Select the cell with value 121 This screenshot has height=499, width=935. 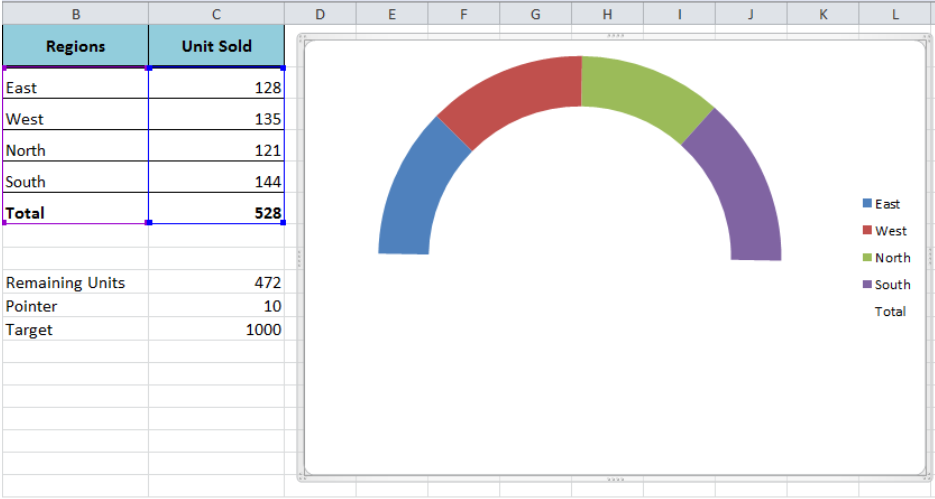tap(216, 145)
